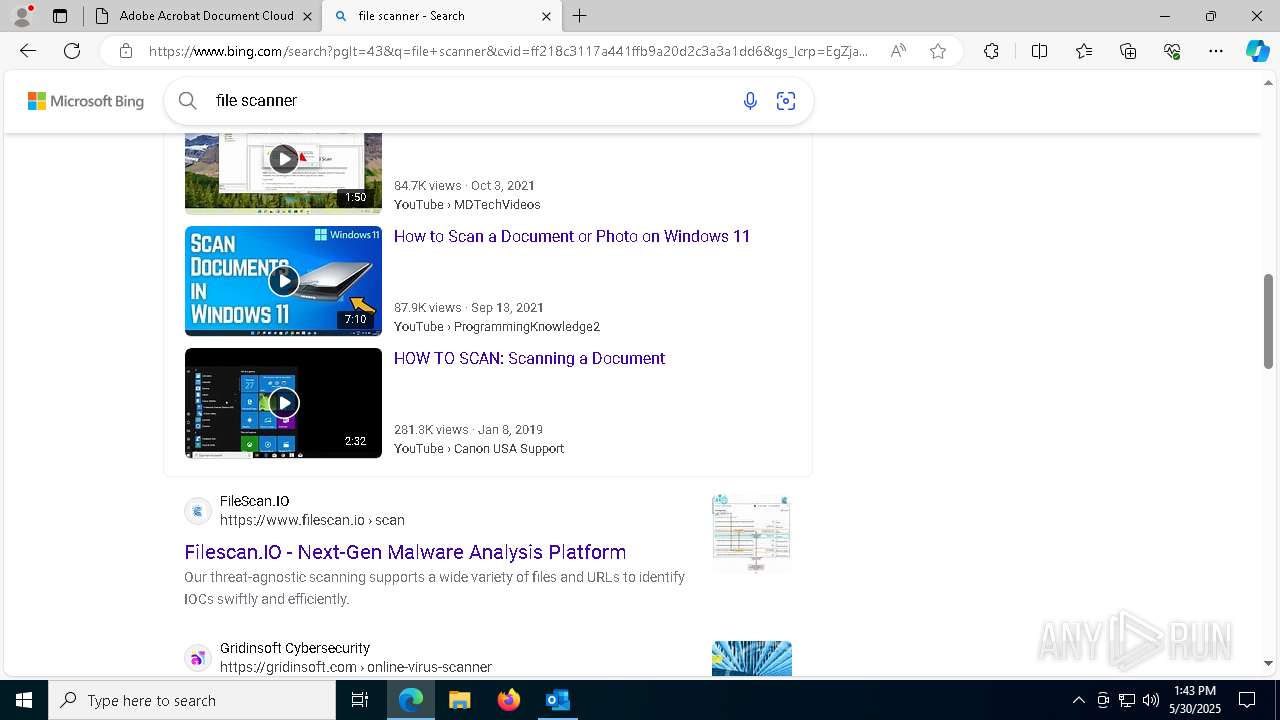View site information lock icon
The width and height of the screenshot is (1280, 720).
(126, 51)
